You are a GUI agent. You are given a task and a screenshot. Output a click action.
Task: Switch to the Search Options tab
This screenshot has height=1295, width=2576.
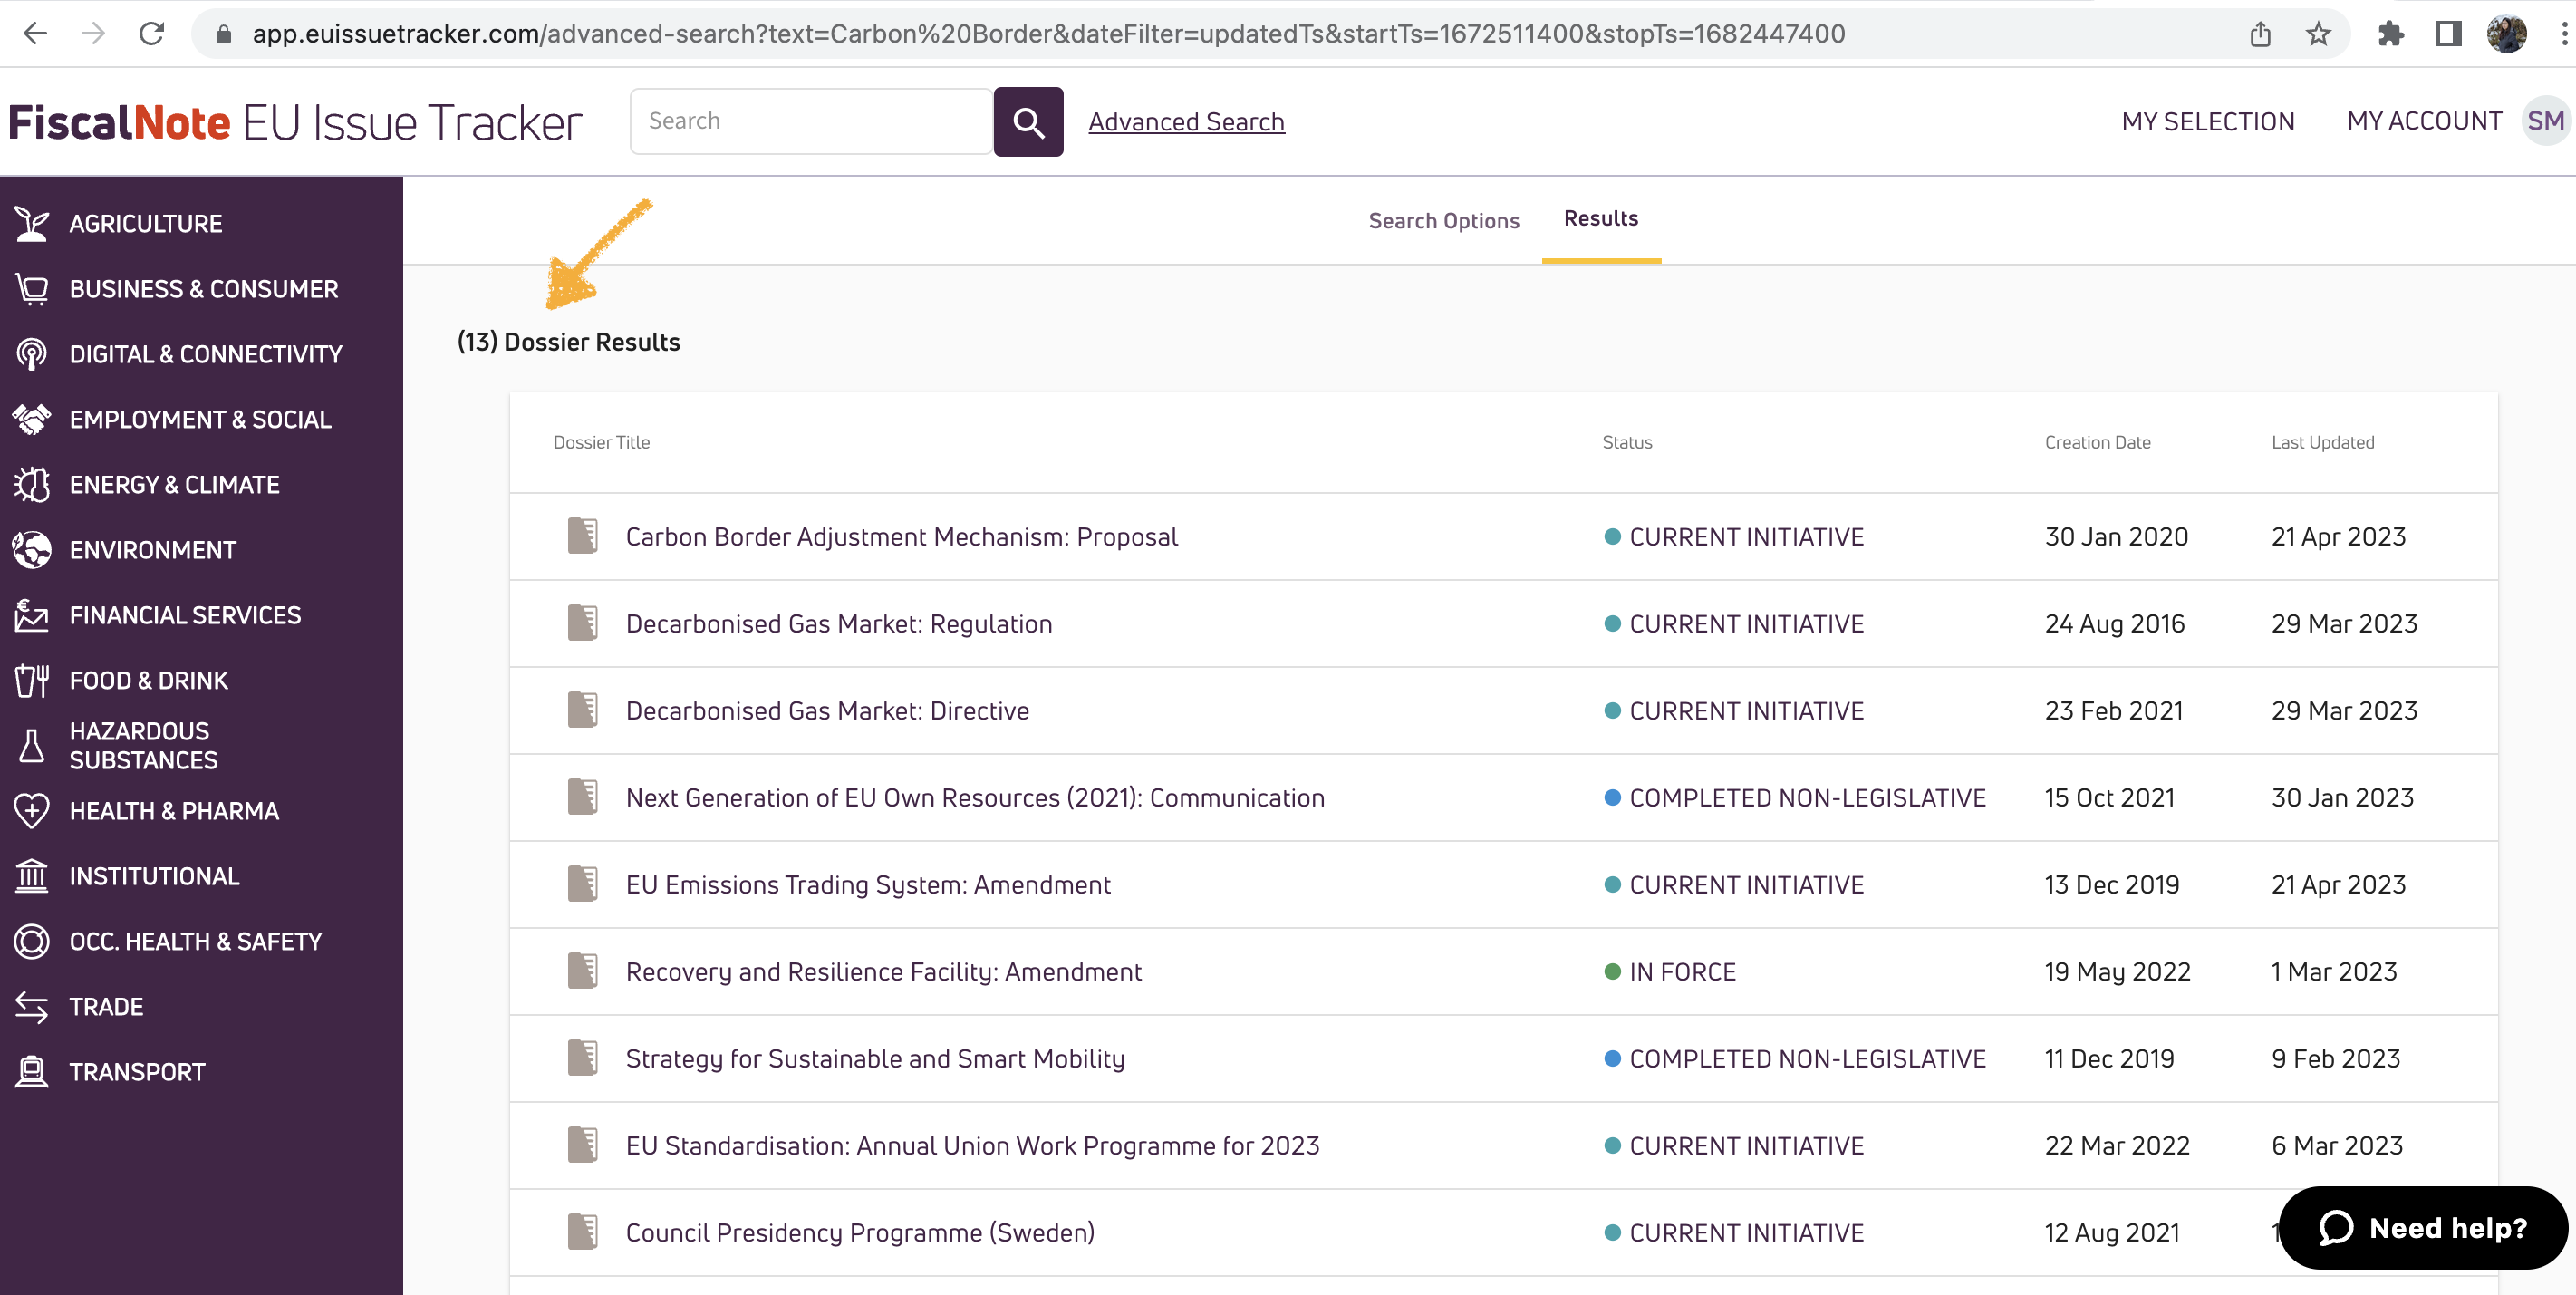pos(1443,220)
